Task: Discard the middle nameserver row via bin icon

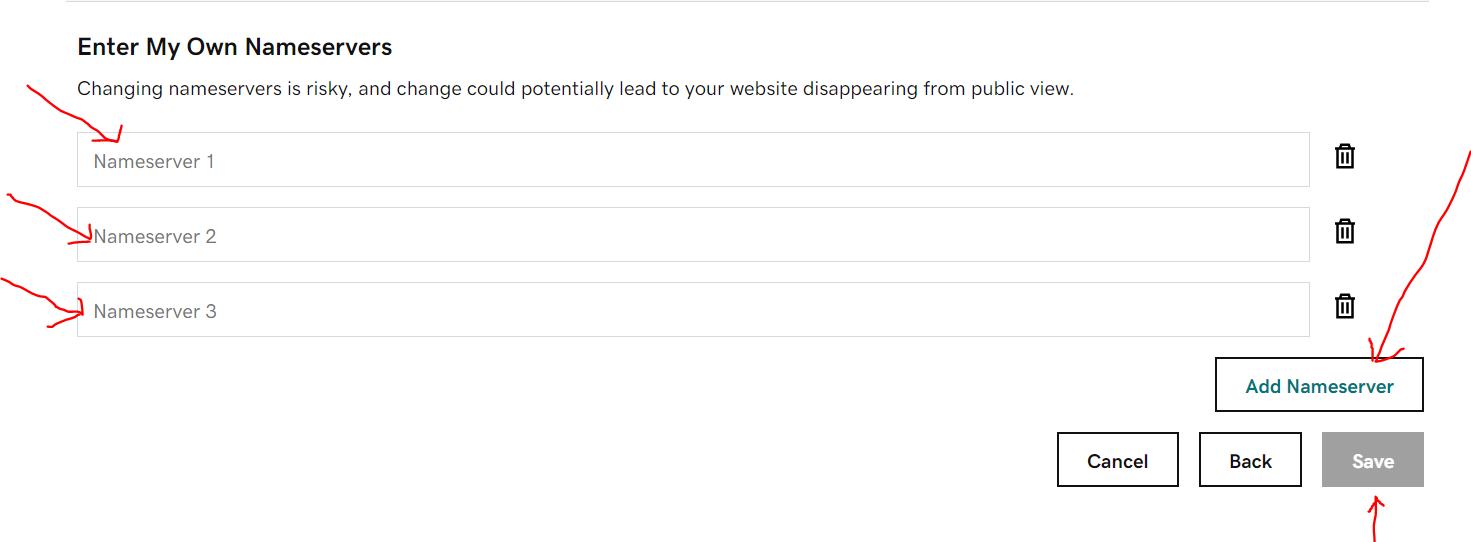Action: 1345,231
